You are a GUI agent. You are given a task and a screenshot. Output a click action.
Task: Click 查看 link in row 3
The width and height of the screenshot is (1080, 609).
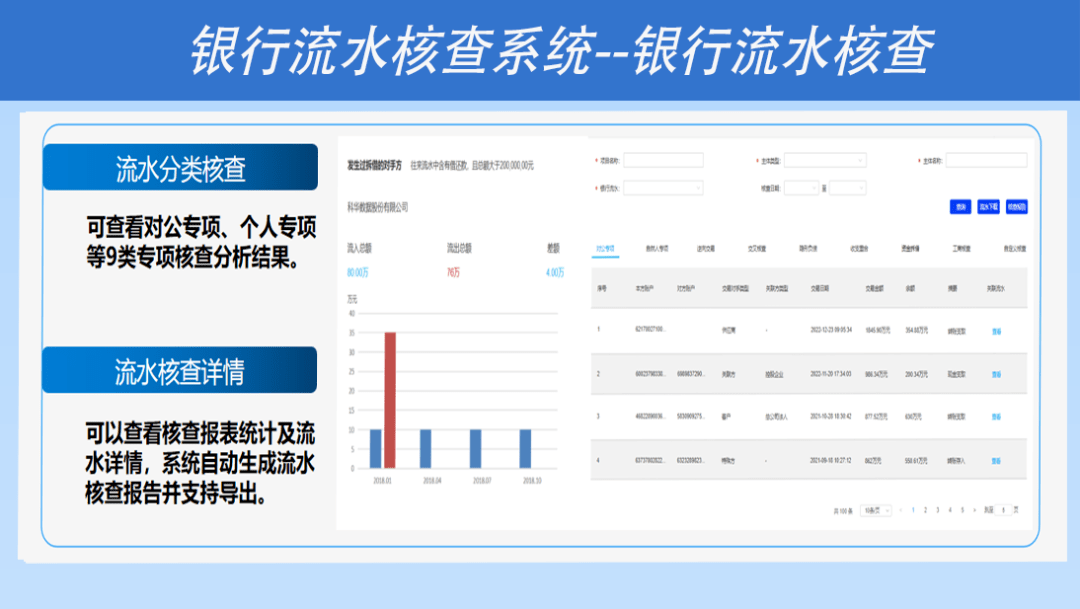coord(996,417)
